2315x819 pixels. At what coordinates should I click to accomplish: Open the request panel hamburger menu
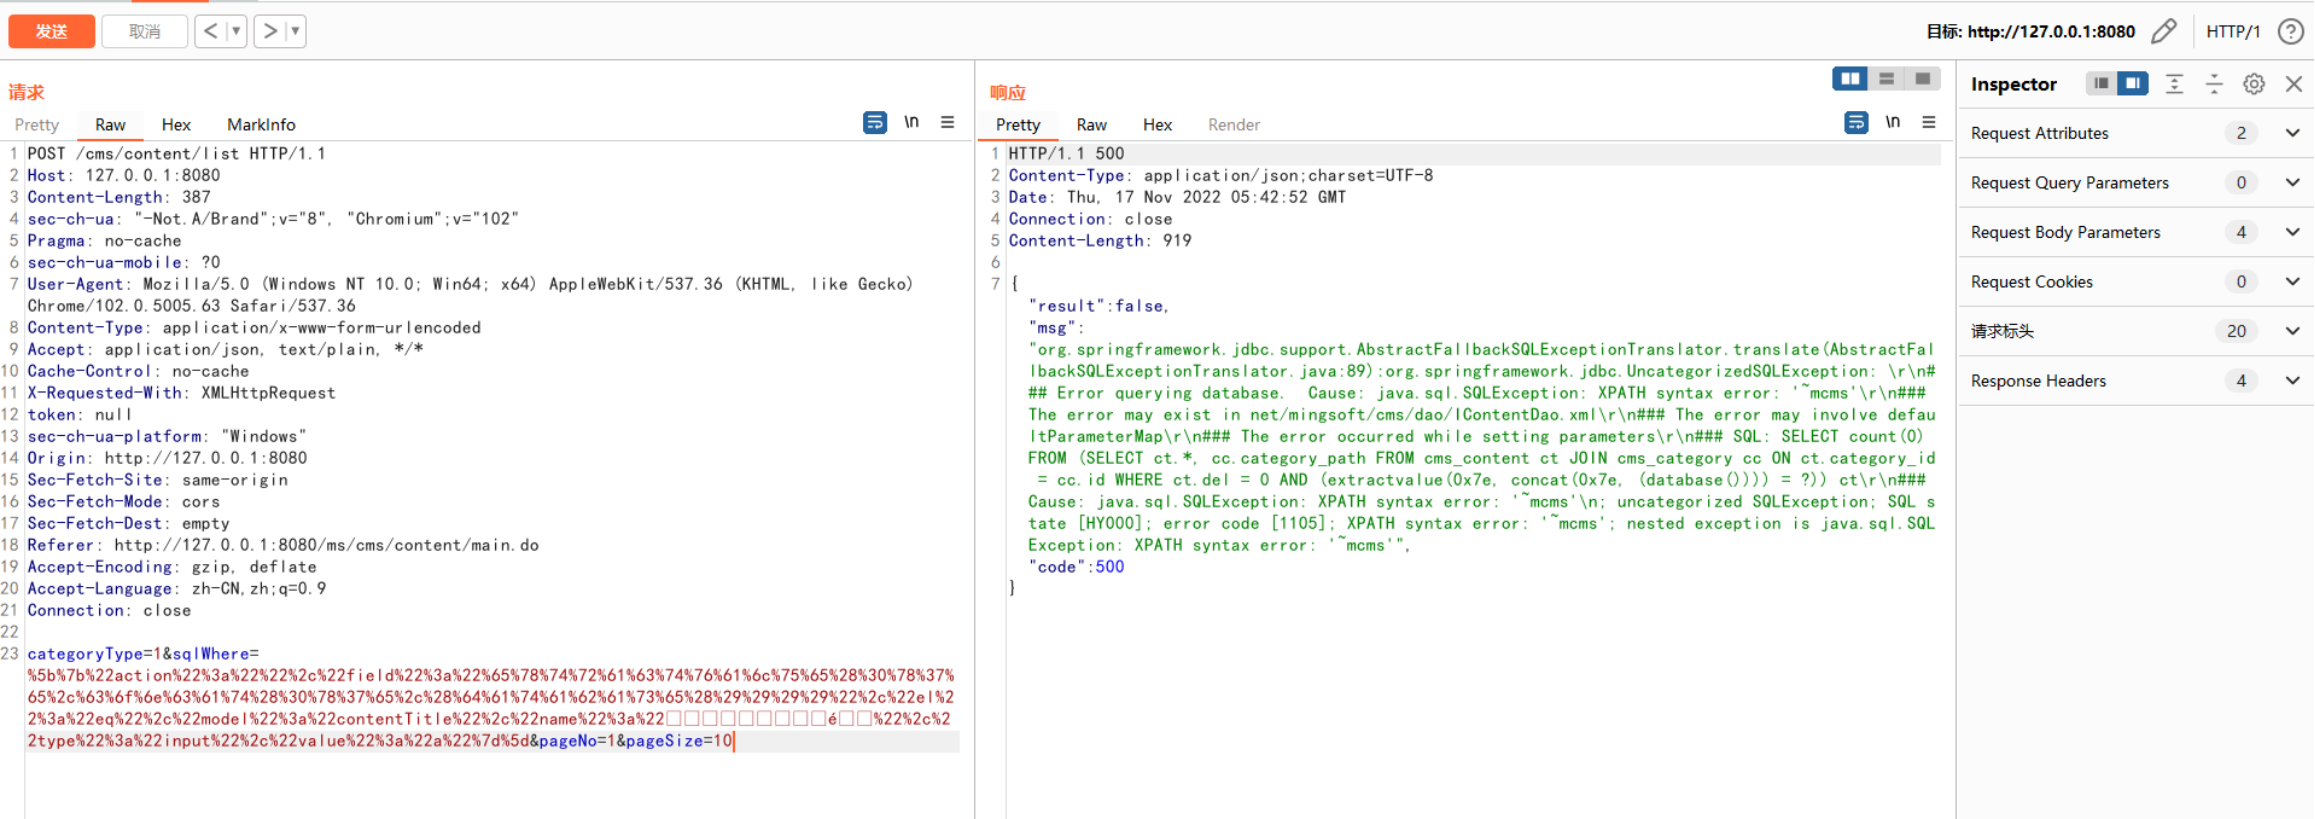point(947,122)
